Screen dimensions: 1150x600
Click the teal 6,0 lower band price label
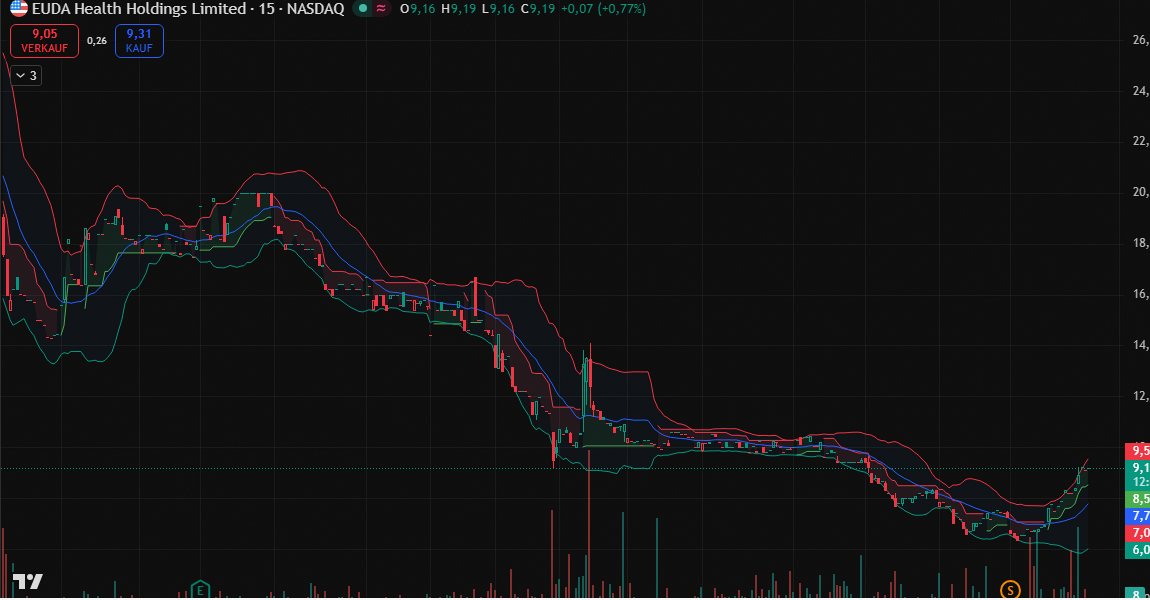(1138, 549)
